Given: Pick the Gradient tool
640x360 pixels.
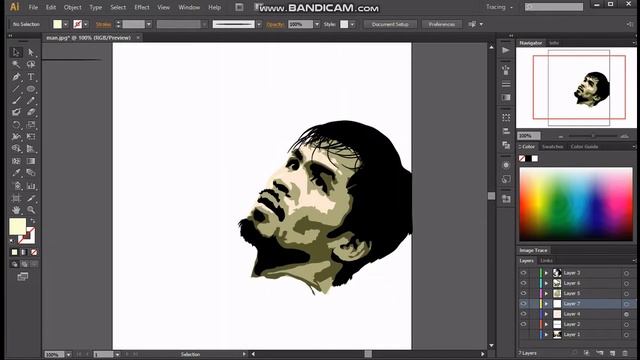Looking at the screenshot, I should 31,161.
